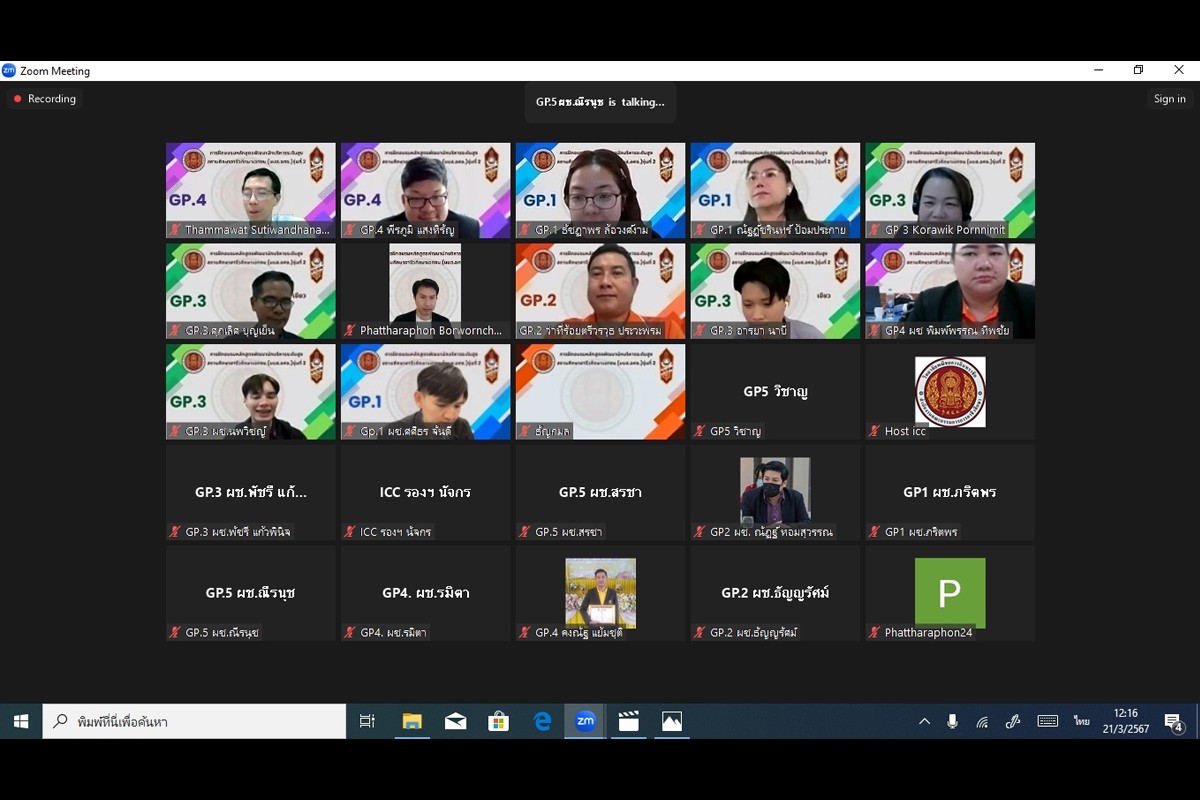The width and height of the screenshot is (1200, 800).
Task: Select GP.2 orange-shirt participant video tile
Action: (x=600, y=290)
